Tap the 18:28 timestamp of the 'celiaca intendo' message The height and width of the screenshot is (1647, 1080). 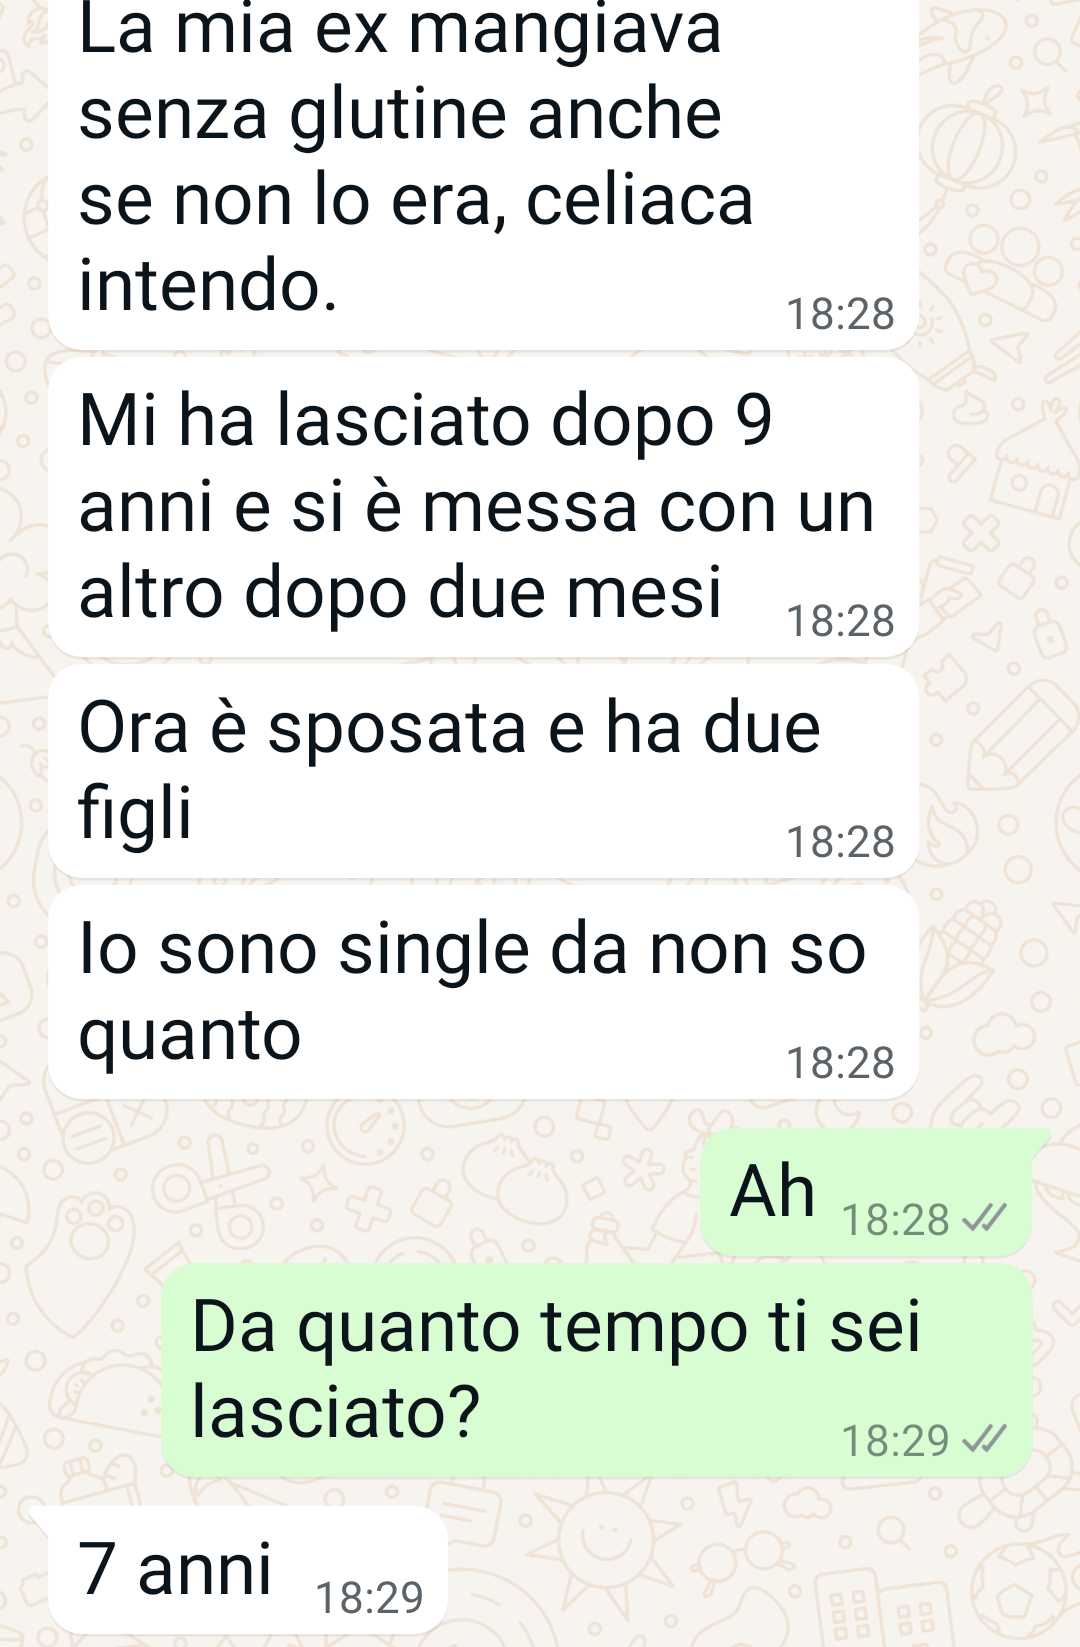[840, 314]
